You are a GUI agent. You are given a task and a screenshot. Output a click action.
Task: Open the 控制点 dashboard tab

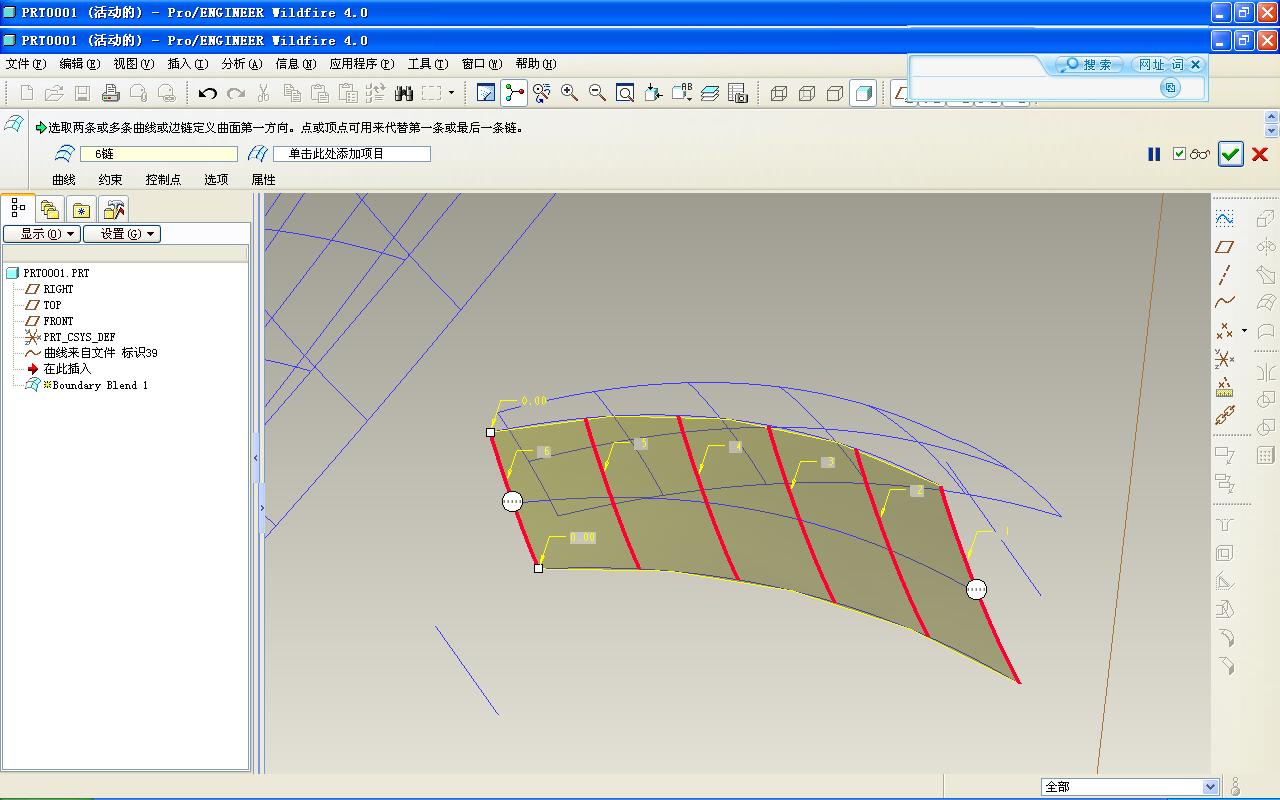coord(163,180)
